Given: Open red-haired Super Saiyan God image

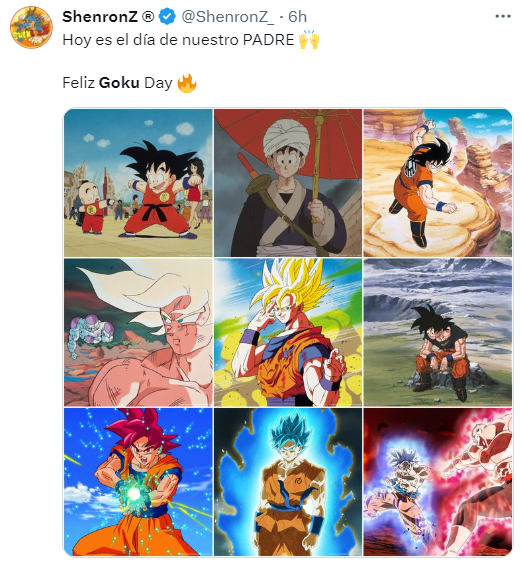Looking at the screenshot, I should click(x=138, y=482).
